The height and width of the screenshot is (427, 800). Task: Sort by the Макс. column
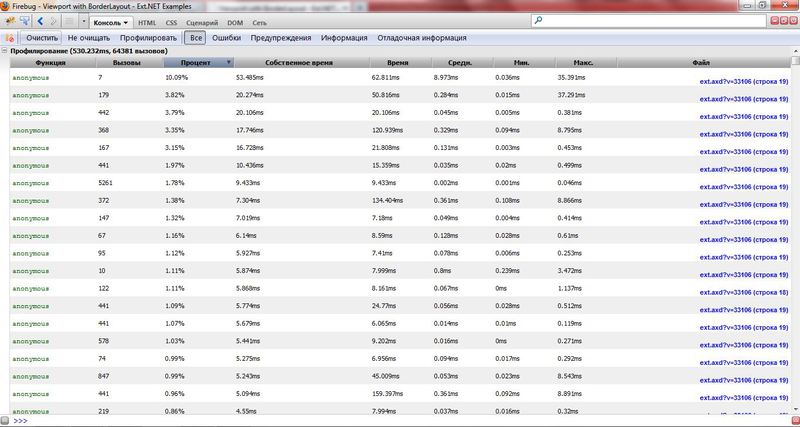tap(586, 63)
